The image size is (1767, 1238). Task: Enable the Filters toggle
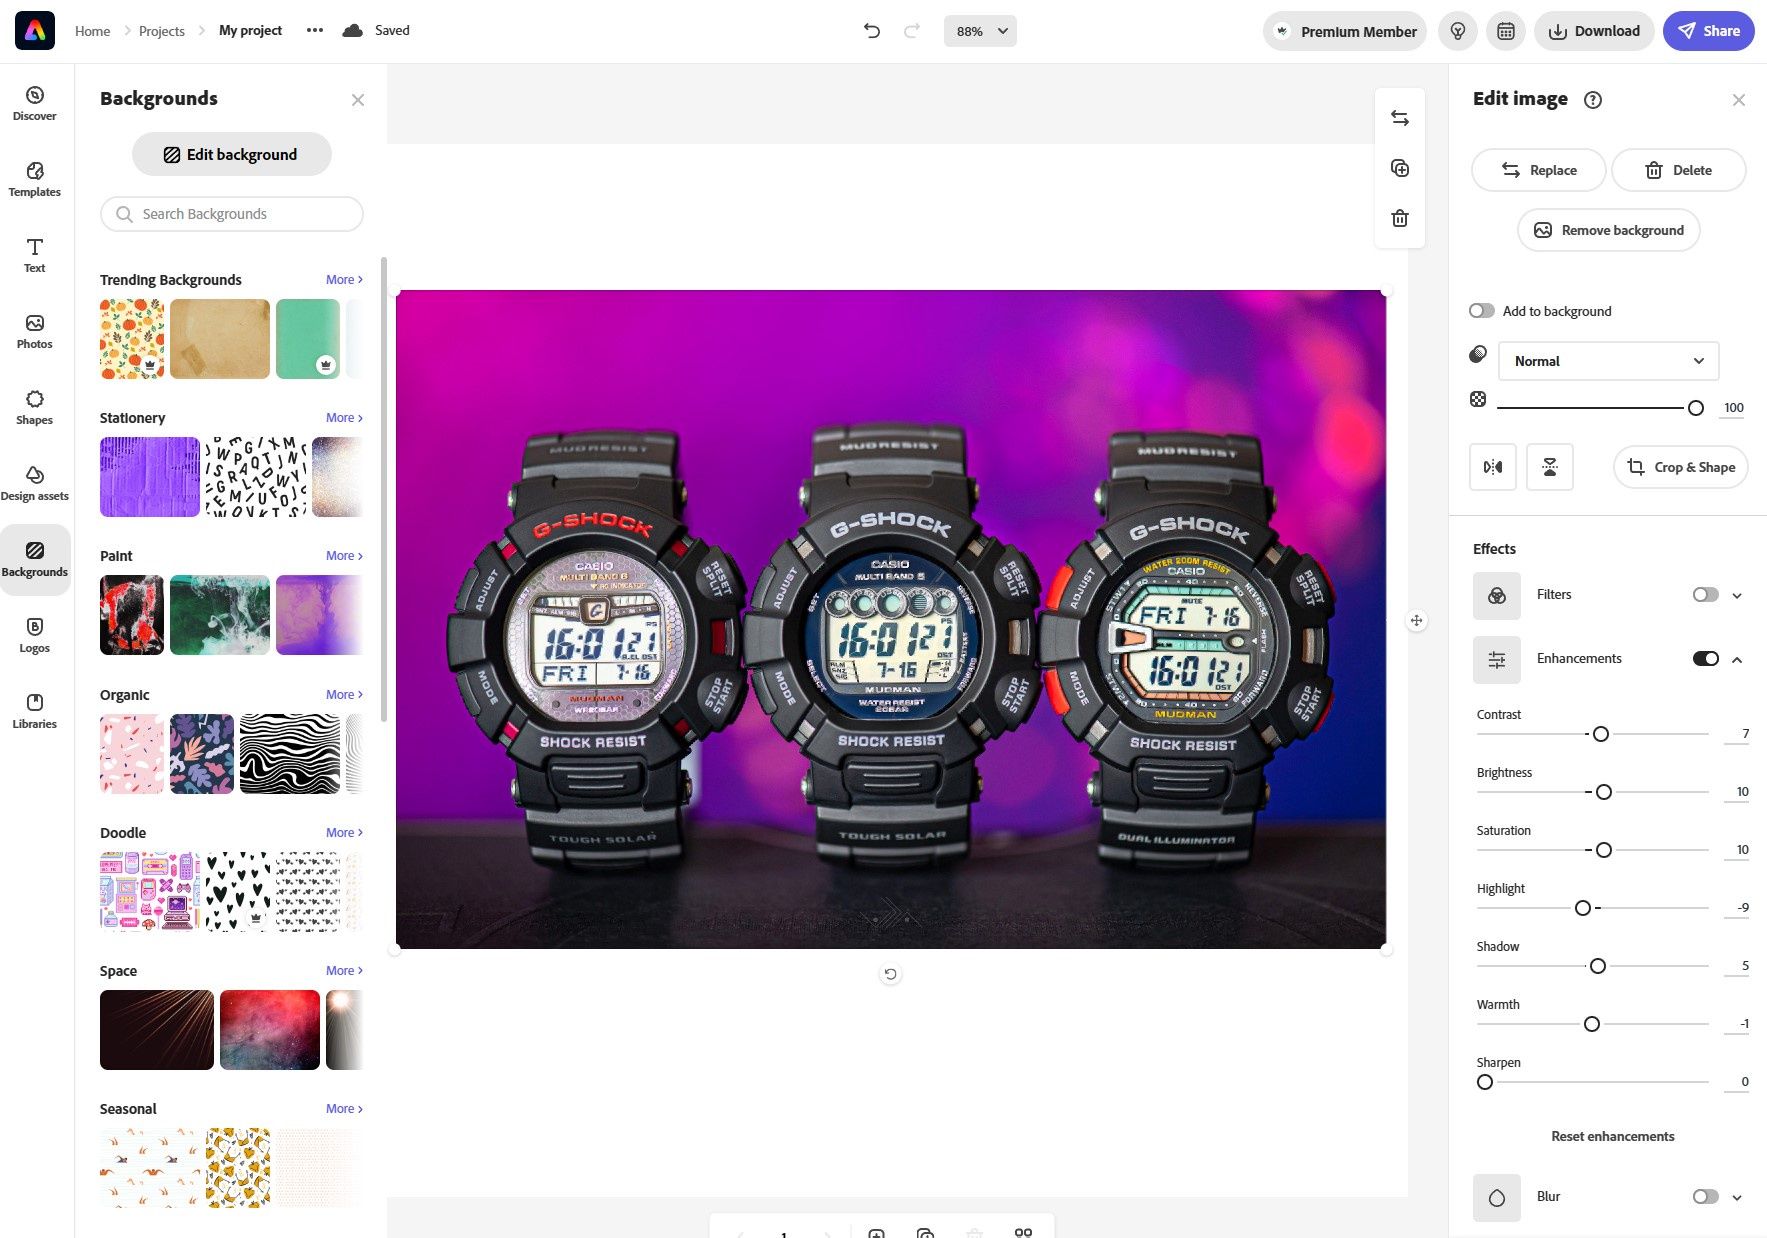(1706, 595)
